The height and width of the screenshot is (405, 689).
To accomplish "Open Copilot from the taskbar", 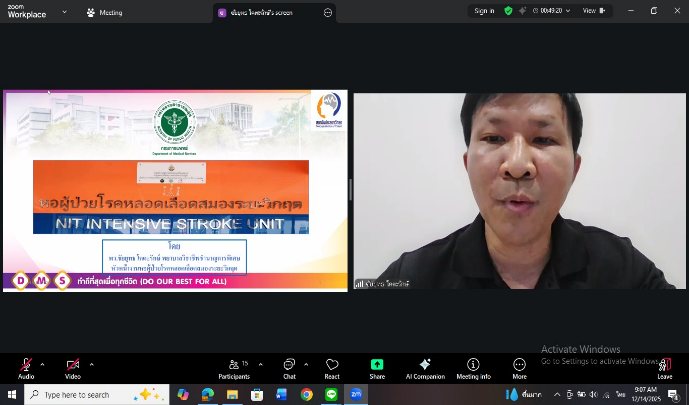I will pos(183,394).
